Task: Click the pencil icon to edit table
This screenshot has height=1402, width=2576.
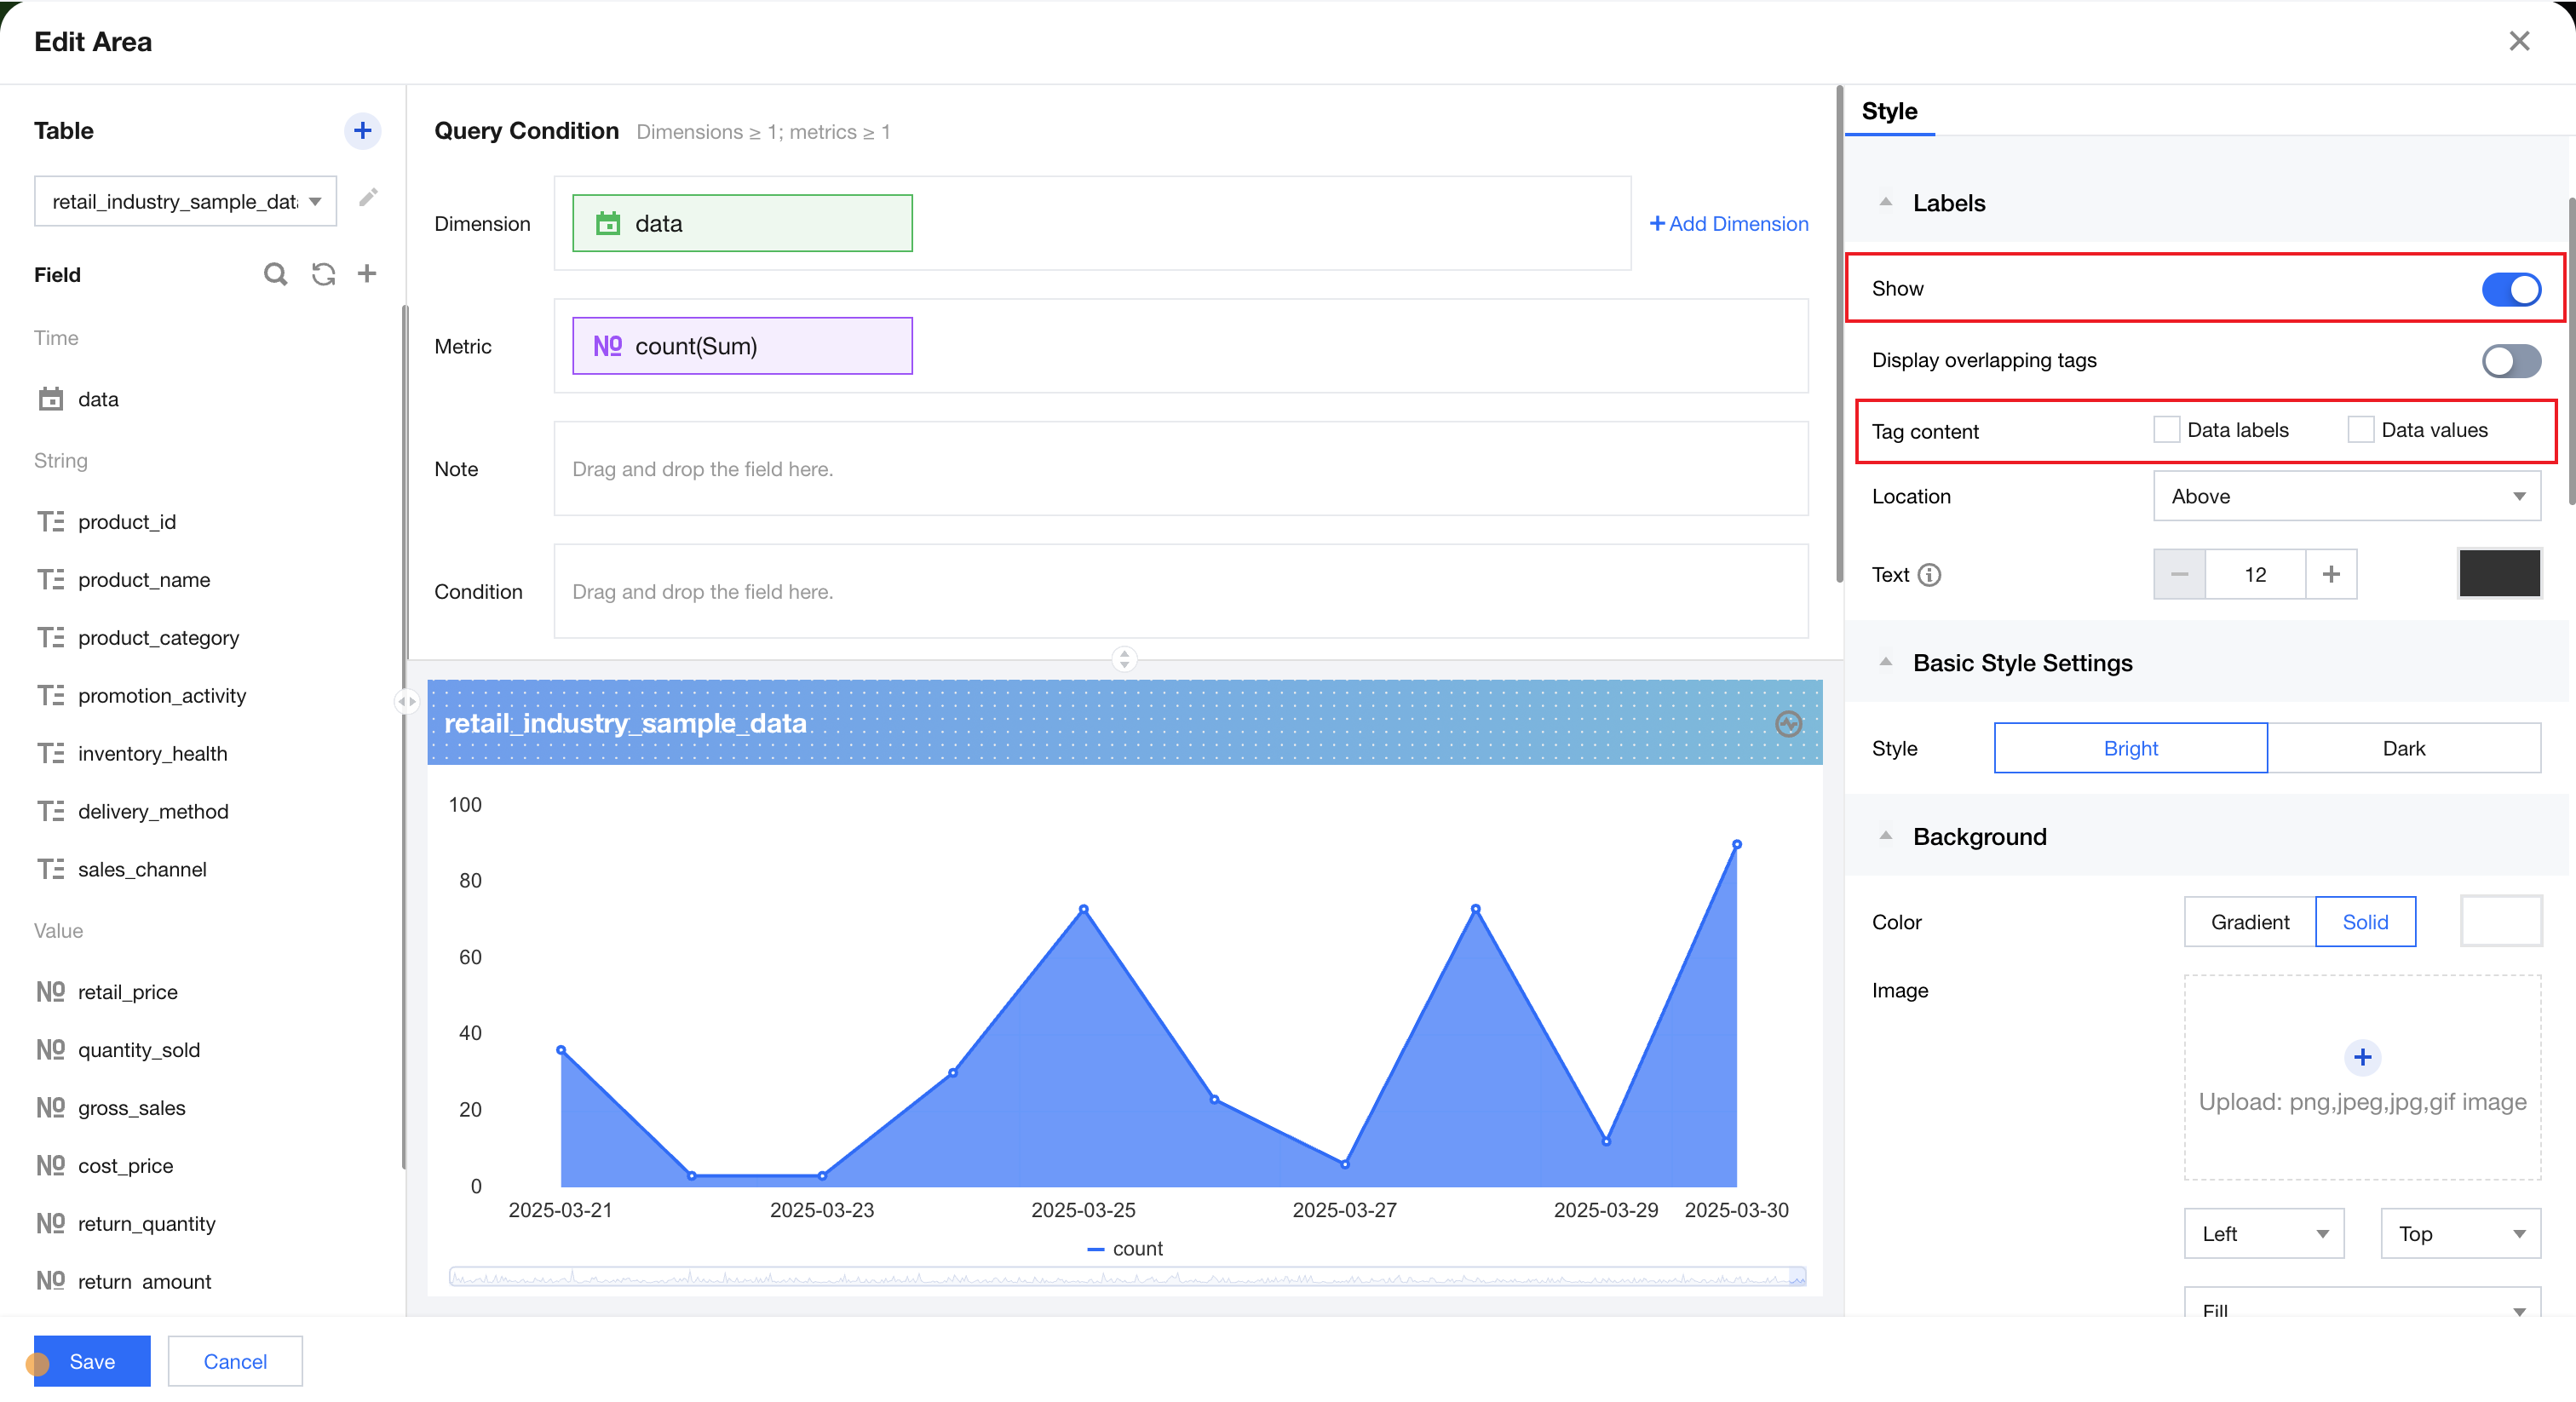Action: (x=368, y=197)
